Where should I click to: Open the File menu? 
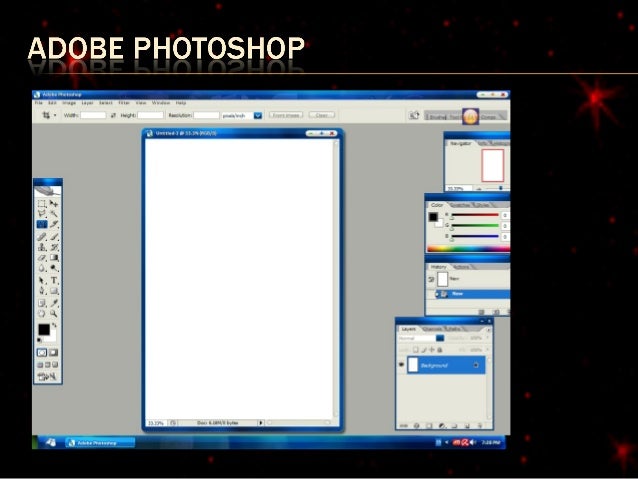(39, 103)
